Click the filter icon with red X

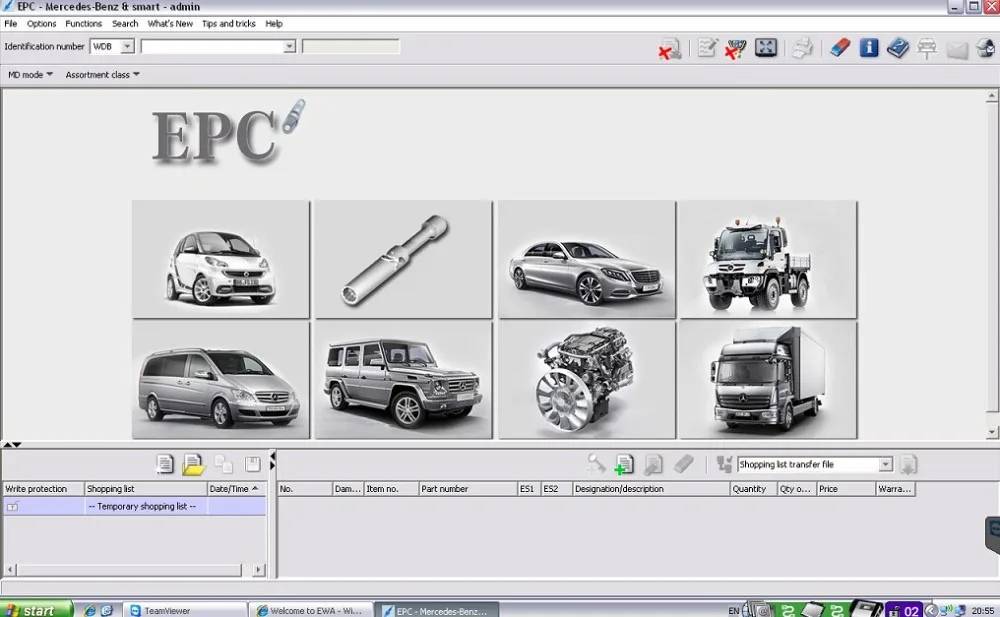(x=736, y=48)
